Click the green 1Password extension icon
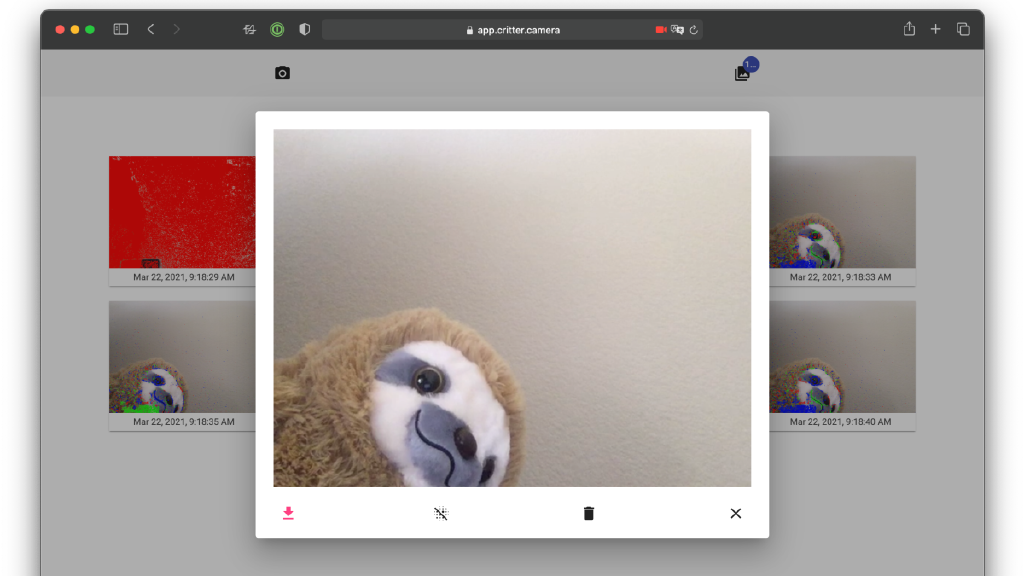This screenshot has height=576, width=1024. pos(277,30)
